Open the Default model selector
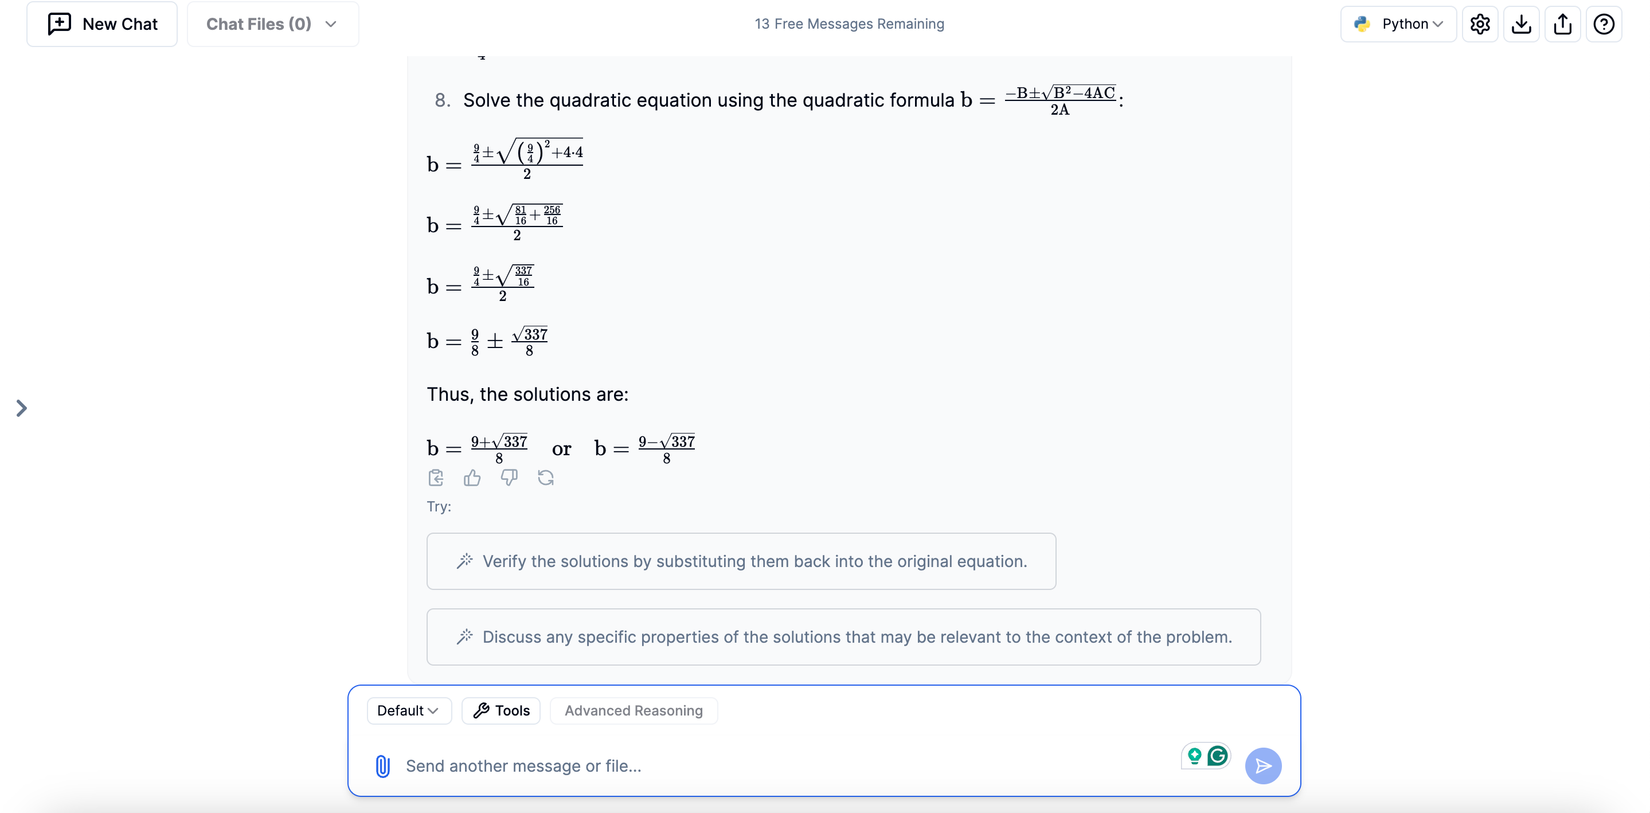Image resolution: width=1650 pixels, height=813 pixels. (x=409, y=710)
